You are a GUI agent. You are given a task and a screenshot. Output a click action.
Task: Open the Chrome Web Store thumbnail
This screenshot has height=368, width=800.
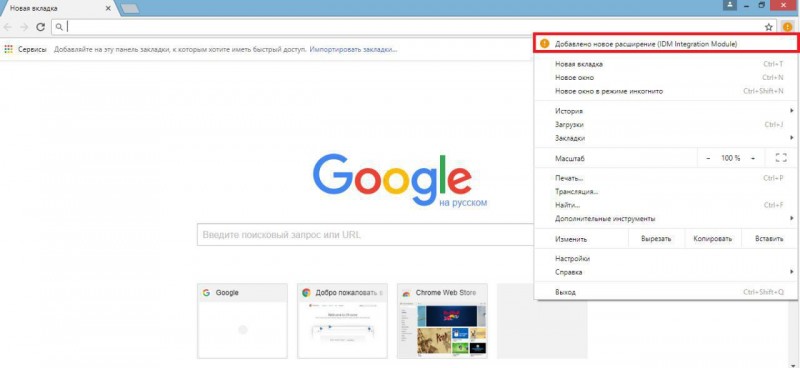pyautogui.click(x=442, y=321)
